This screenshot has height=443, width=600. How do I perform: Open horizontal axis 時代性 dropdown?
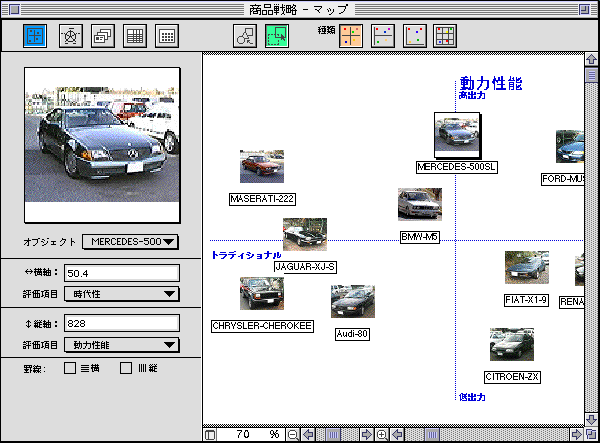click(122, 294)
